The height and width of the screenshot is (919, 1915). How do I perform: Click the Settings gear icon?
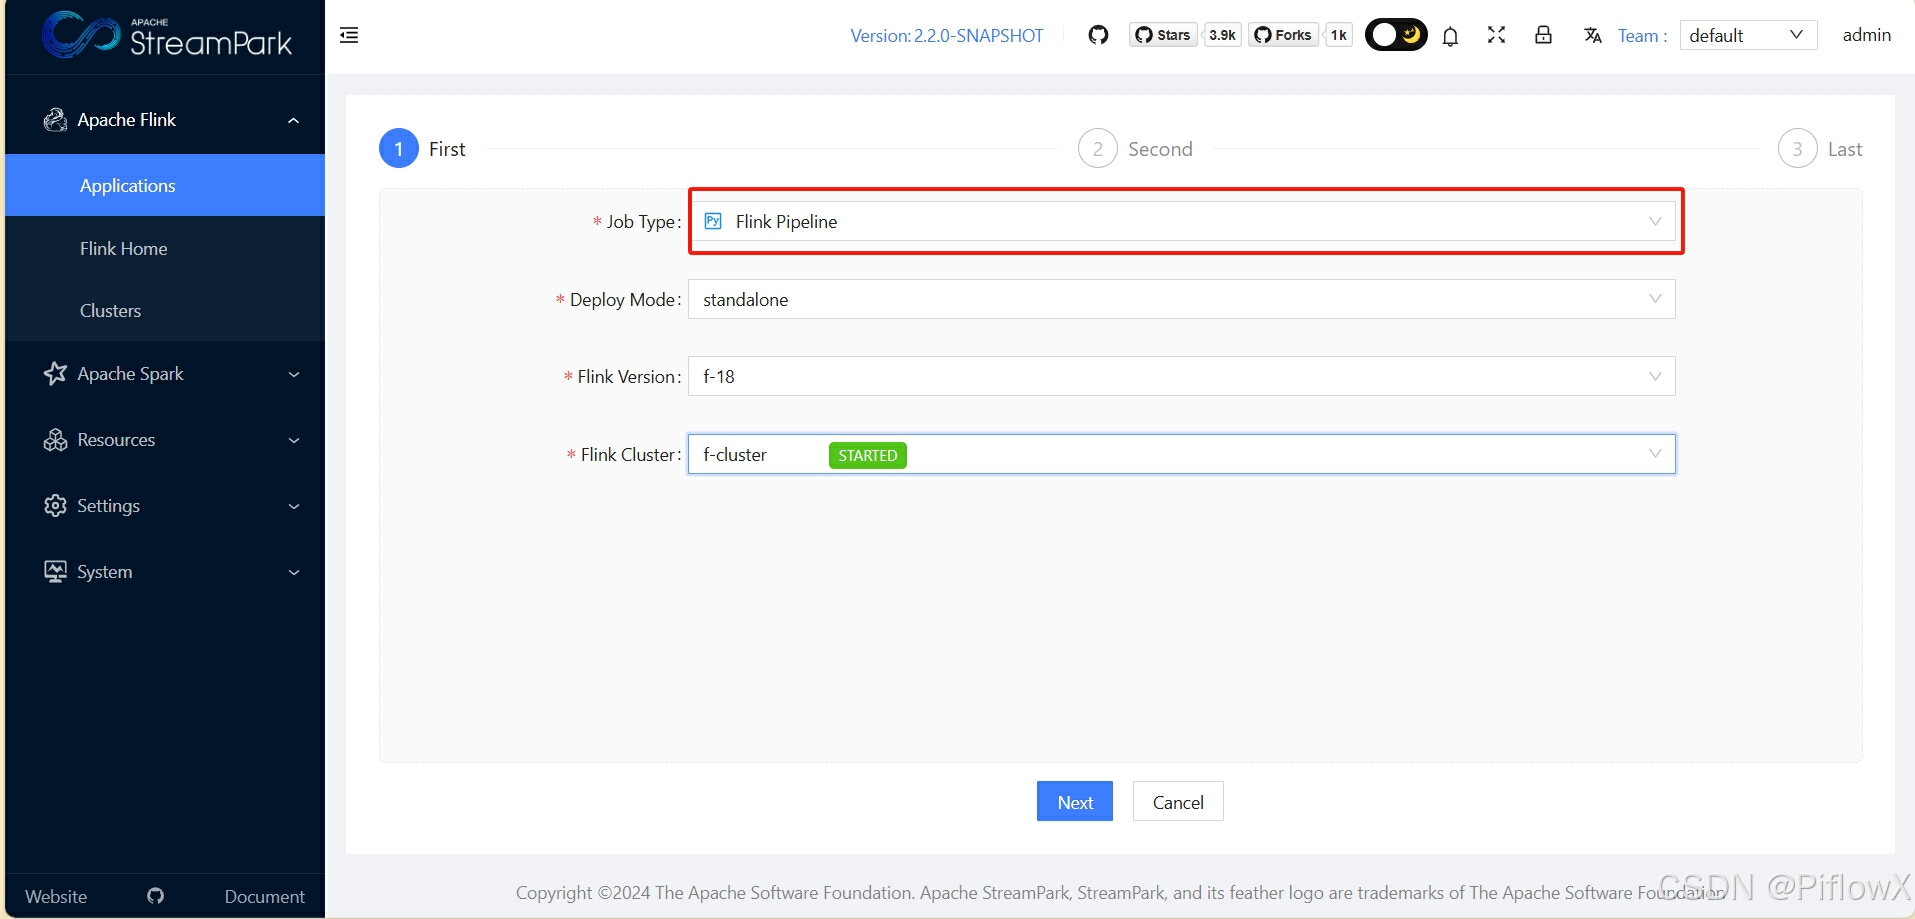tap(55, 506)
